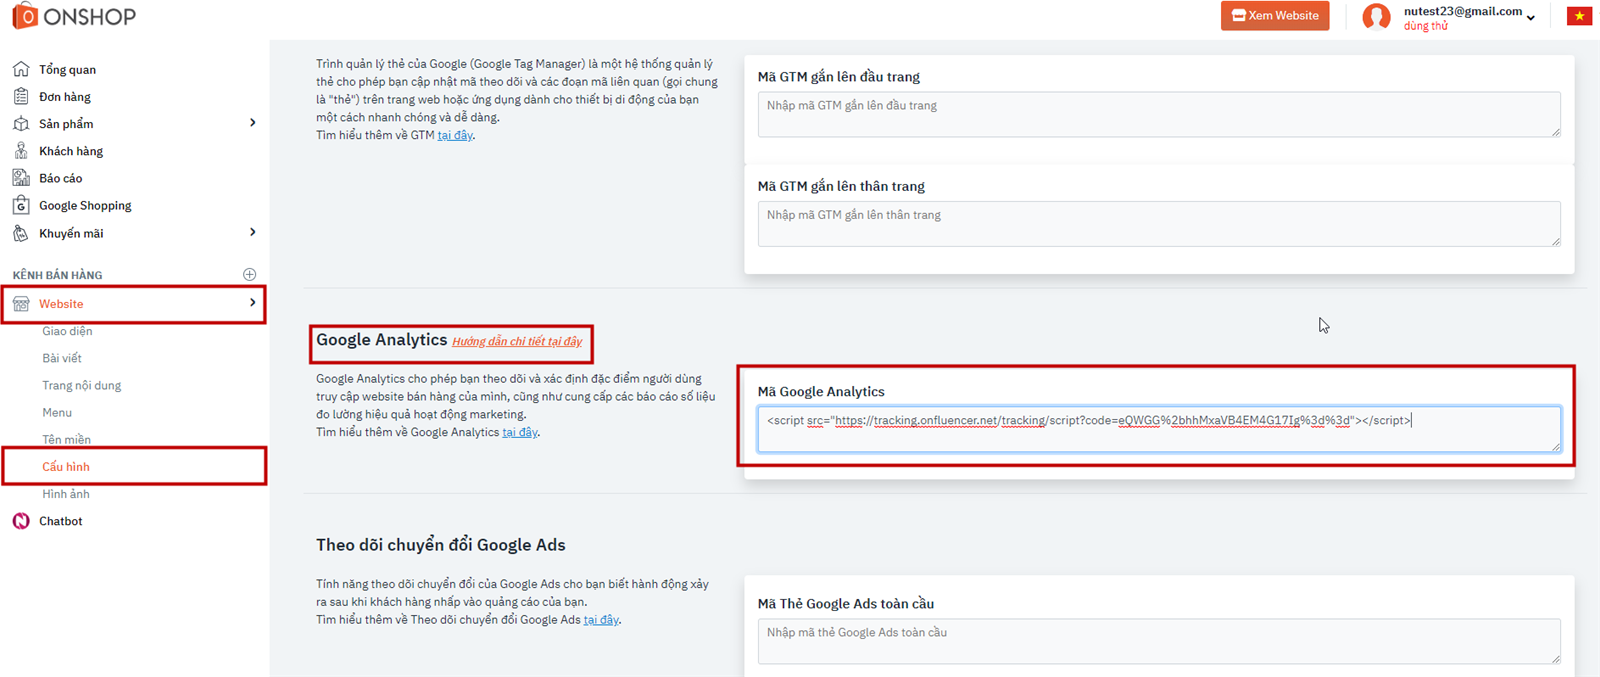Screen dimensions: 1600x677
Task: Select Giao diện submenu item
Action: pos(67,331)
